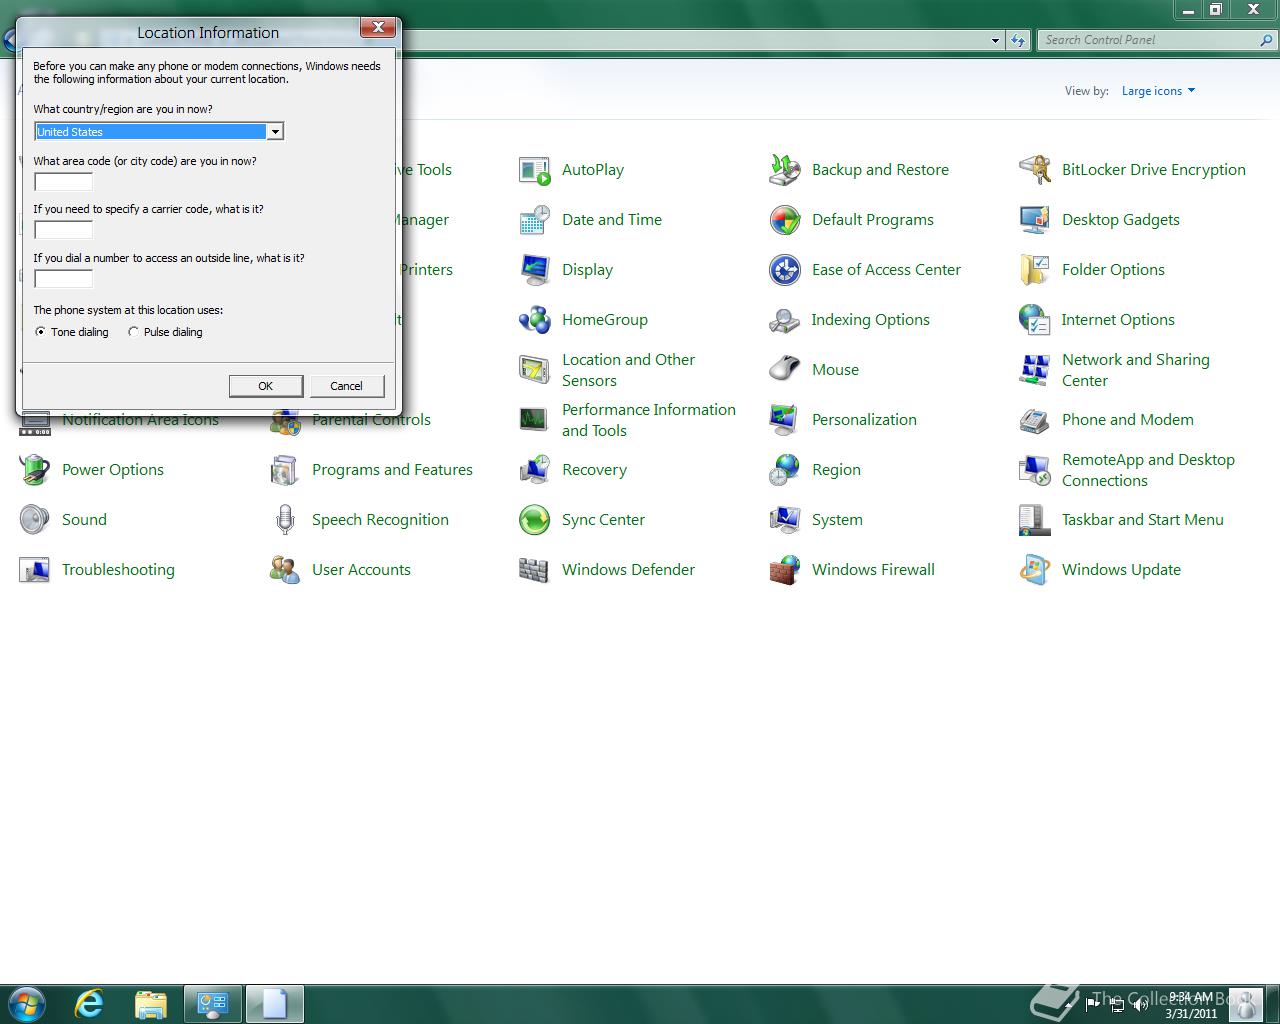The image size is (1280, 1024).
Task: Open the Notification Area Icons link
Action: pos(140,420)
